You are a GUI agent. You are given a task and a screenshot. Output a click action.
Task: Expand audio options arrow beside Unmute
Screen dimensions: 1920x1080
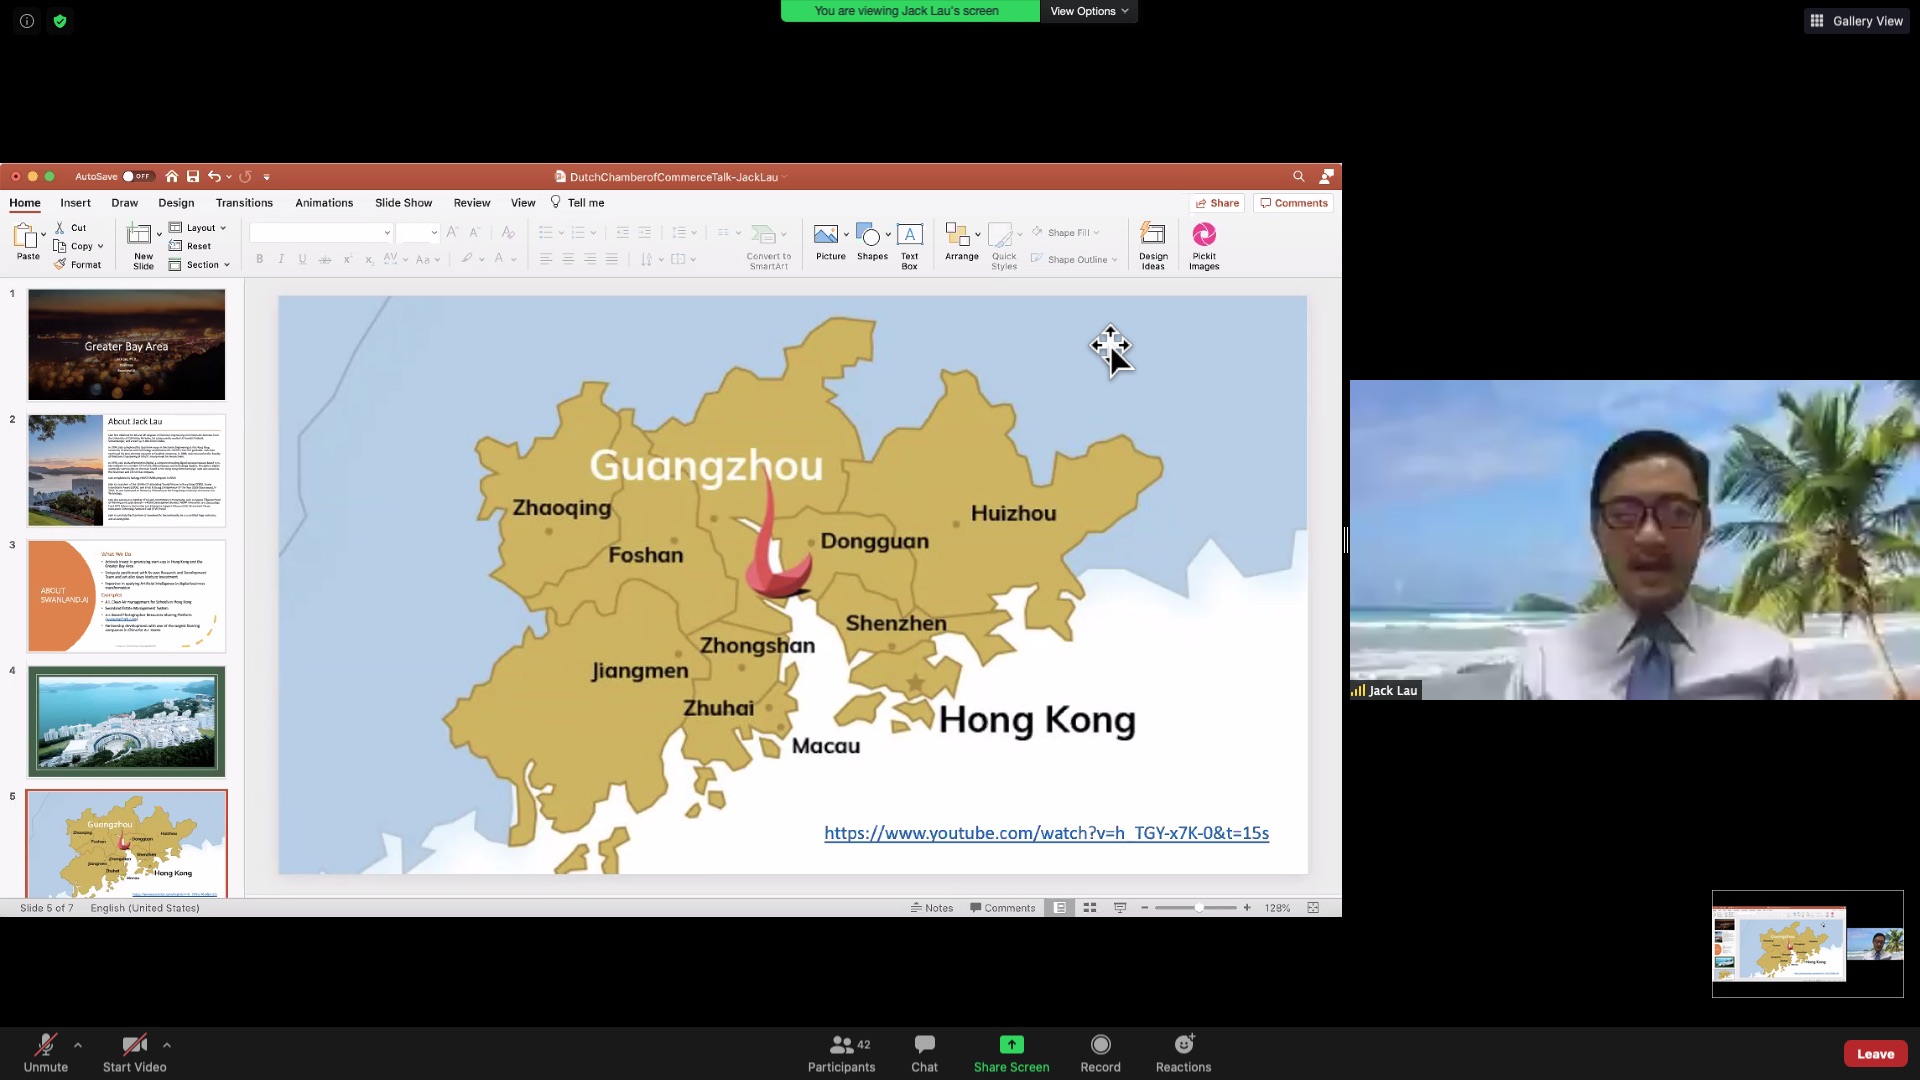(x=78, y=1045)
